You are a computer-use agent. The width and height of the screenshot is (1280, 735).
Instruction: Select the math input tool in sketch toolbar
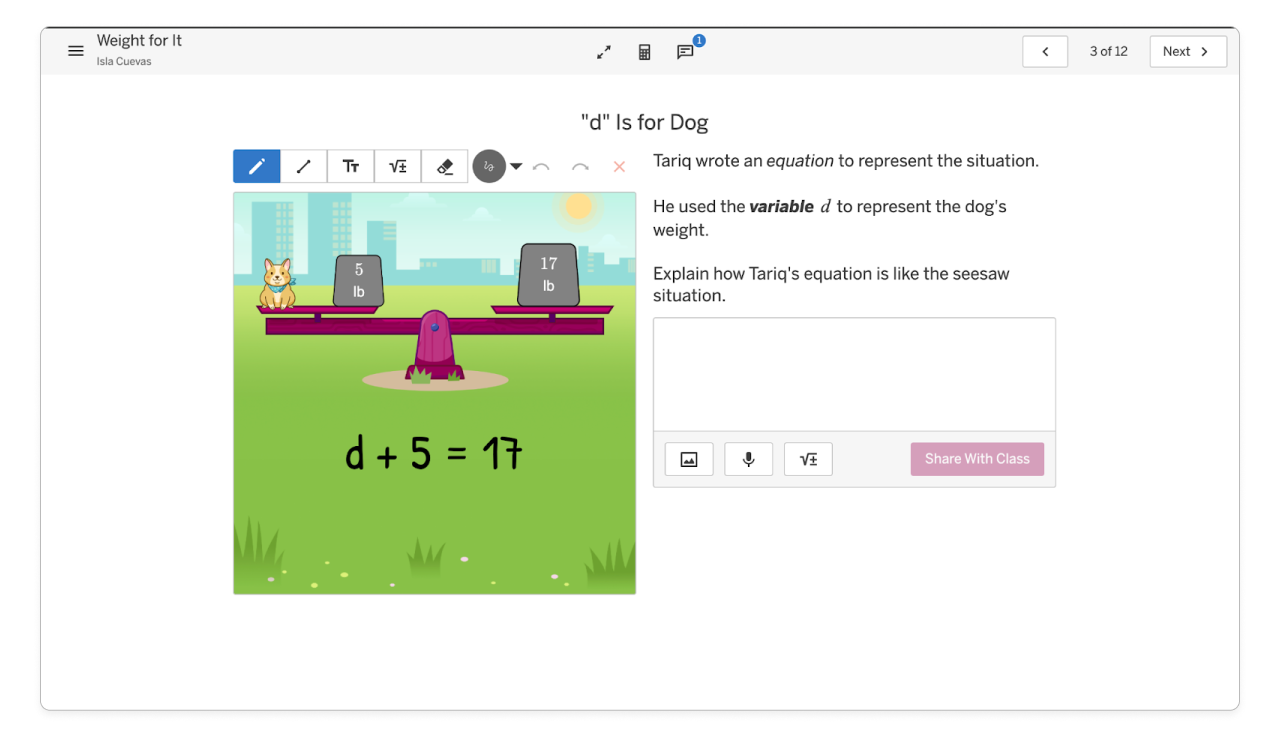(398, 167)
